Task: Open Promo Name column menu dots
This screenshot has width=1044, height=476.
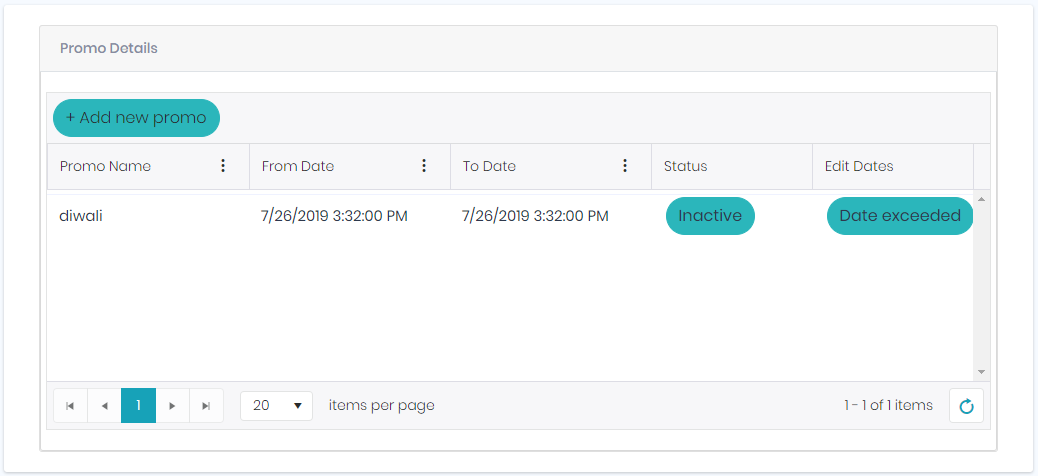Action: click(x=223, y=166)
